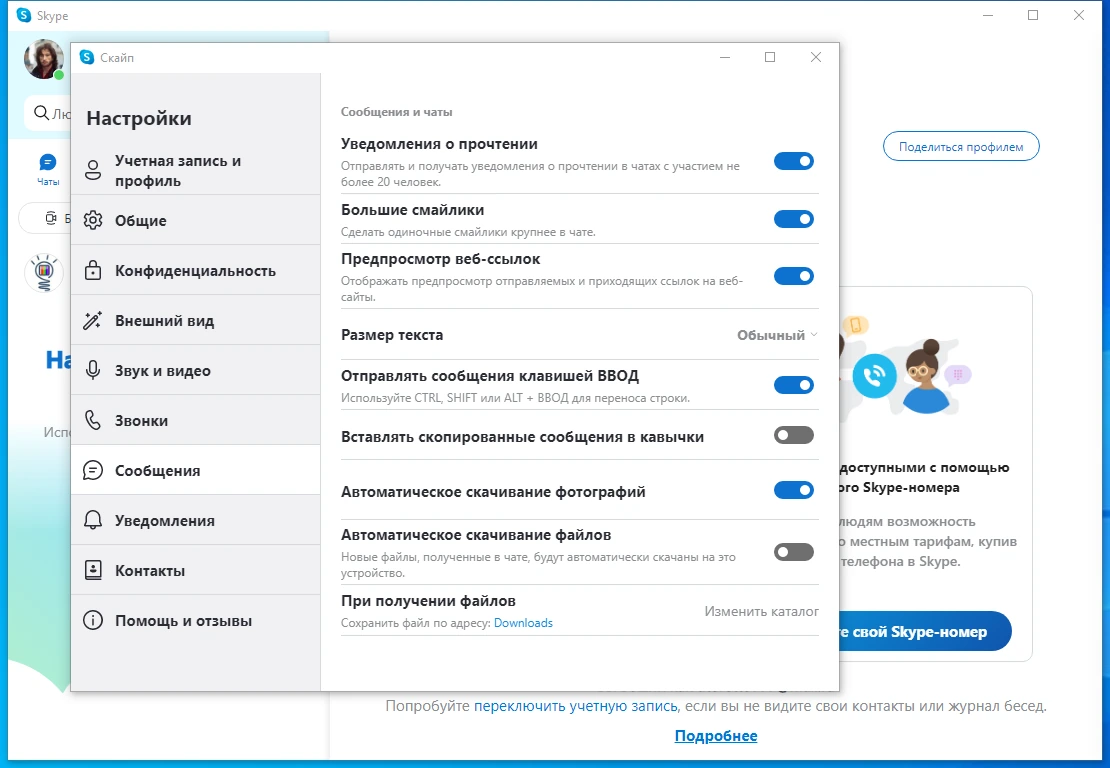Click the microphone icon for Звук и видео
The height and width of the screenshot is (768, 1110).
pos(93,370)
